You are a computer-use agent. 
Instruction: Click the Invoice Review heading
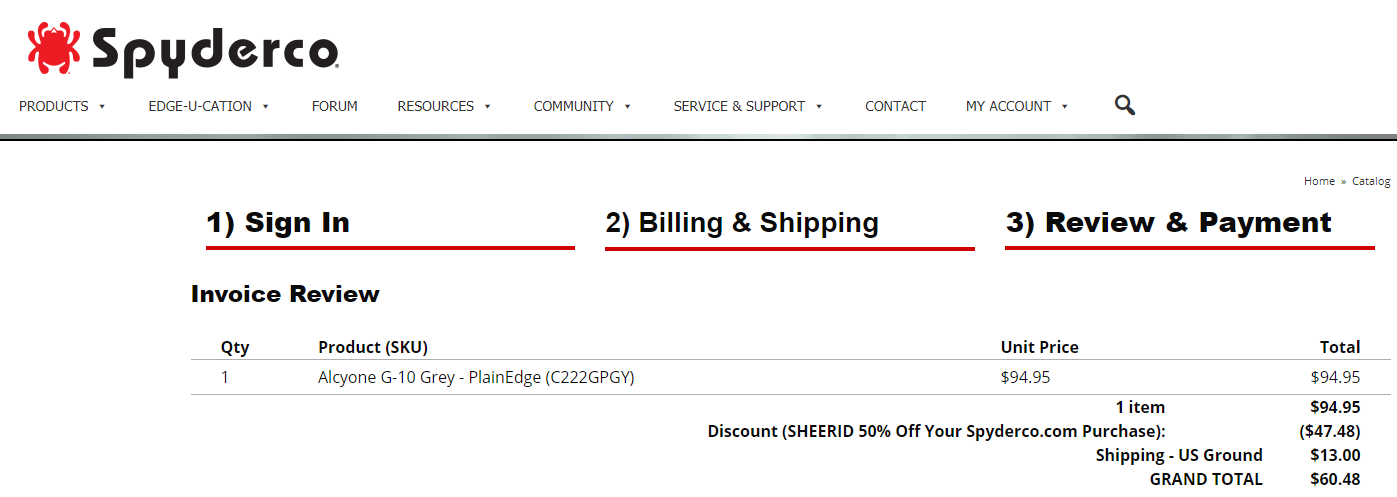coord(285,294)
